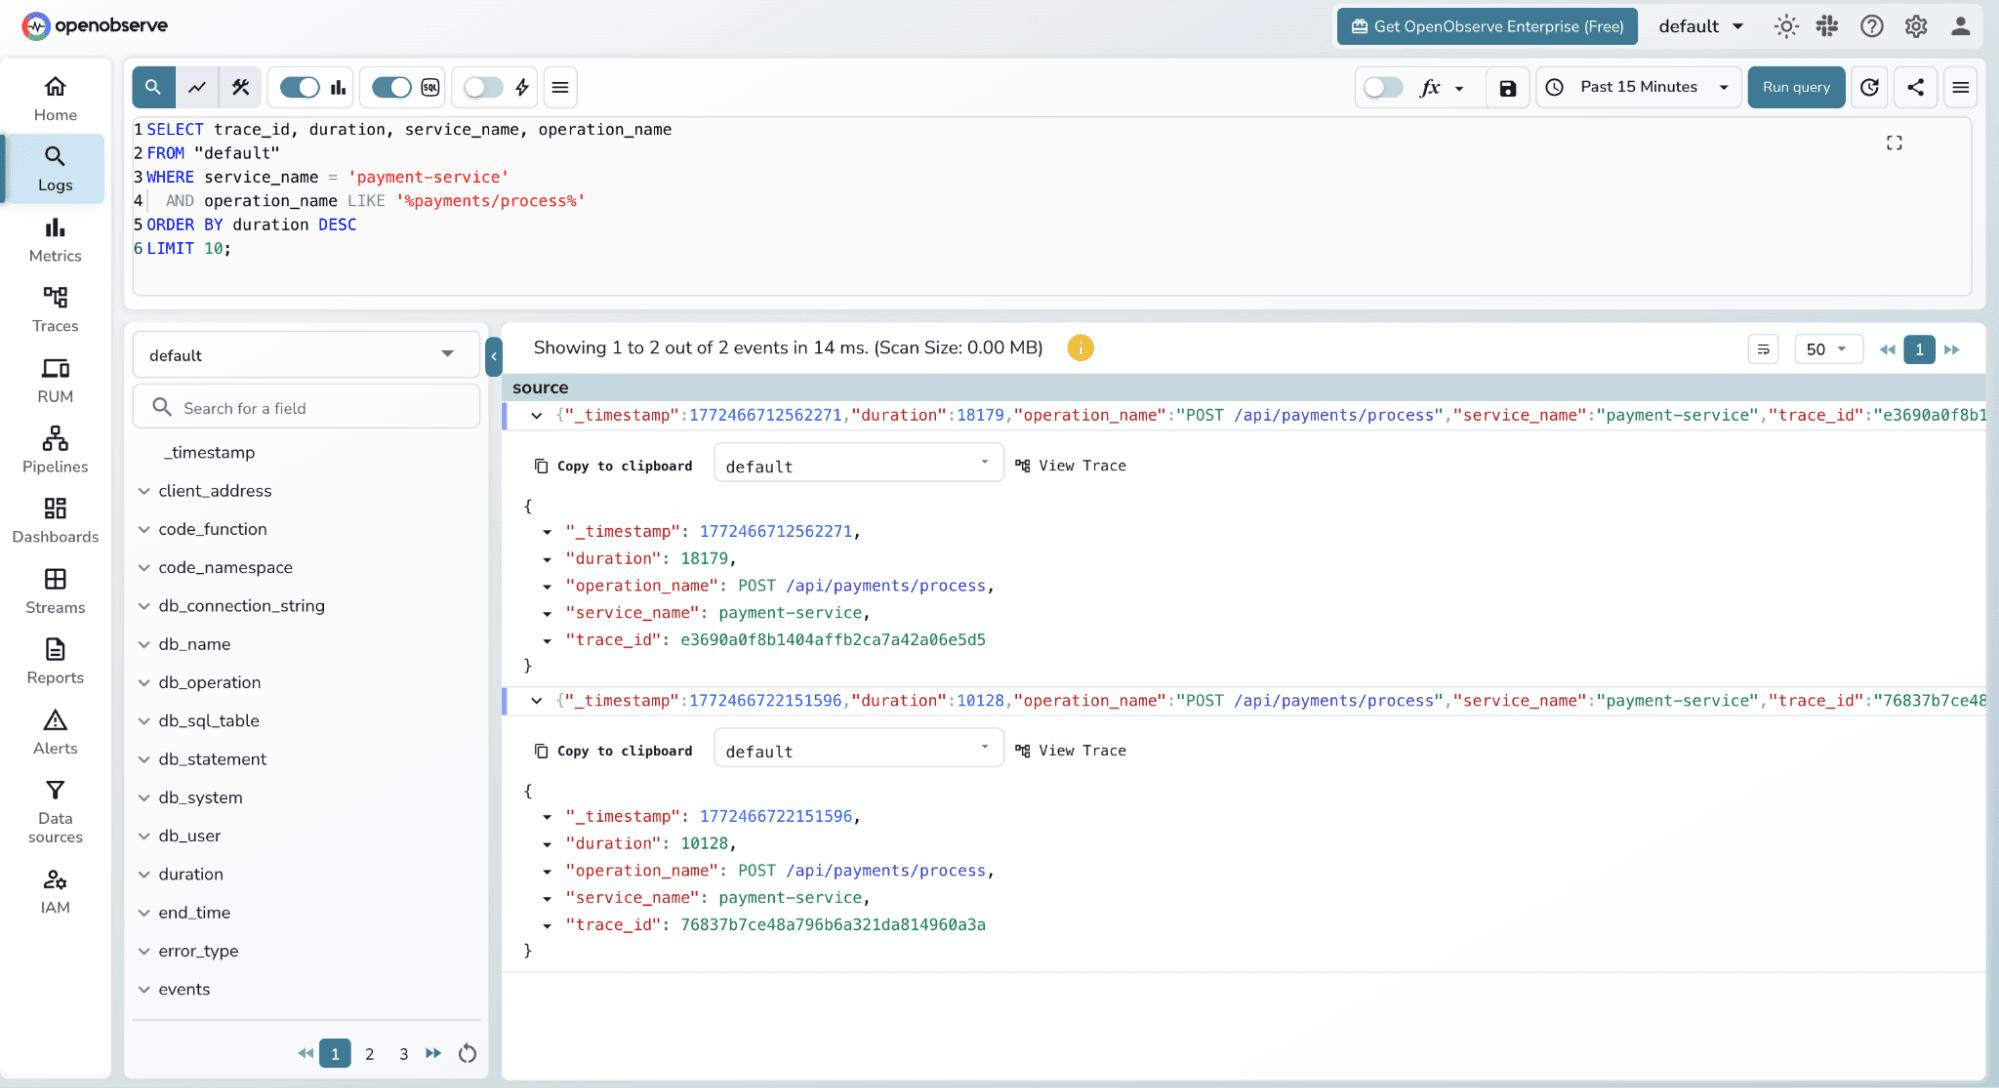This screenshot has width=1999, height=1089.
Task: Disable the SQL mode toggle
Action: (x=391, y=87)
